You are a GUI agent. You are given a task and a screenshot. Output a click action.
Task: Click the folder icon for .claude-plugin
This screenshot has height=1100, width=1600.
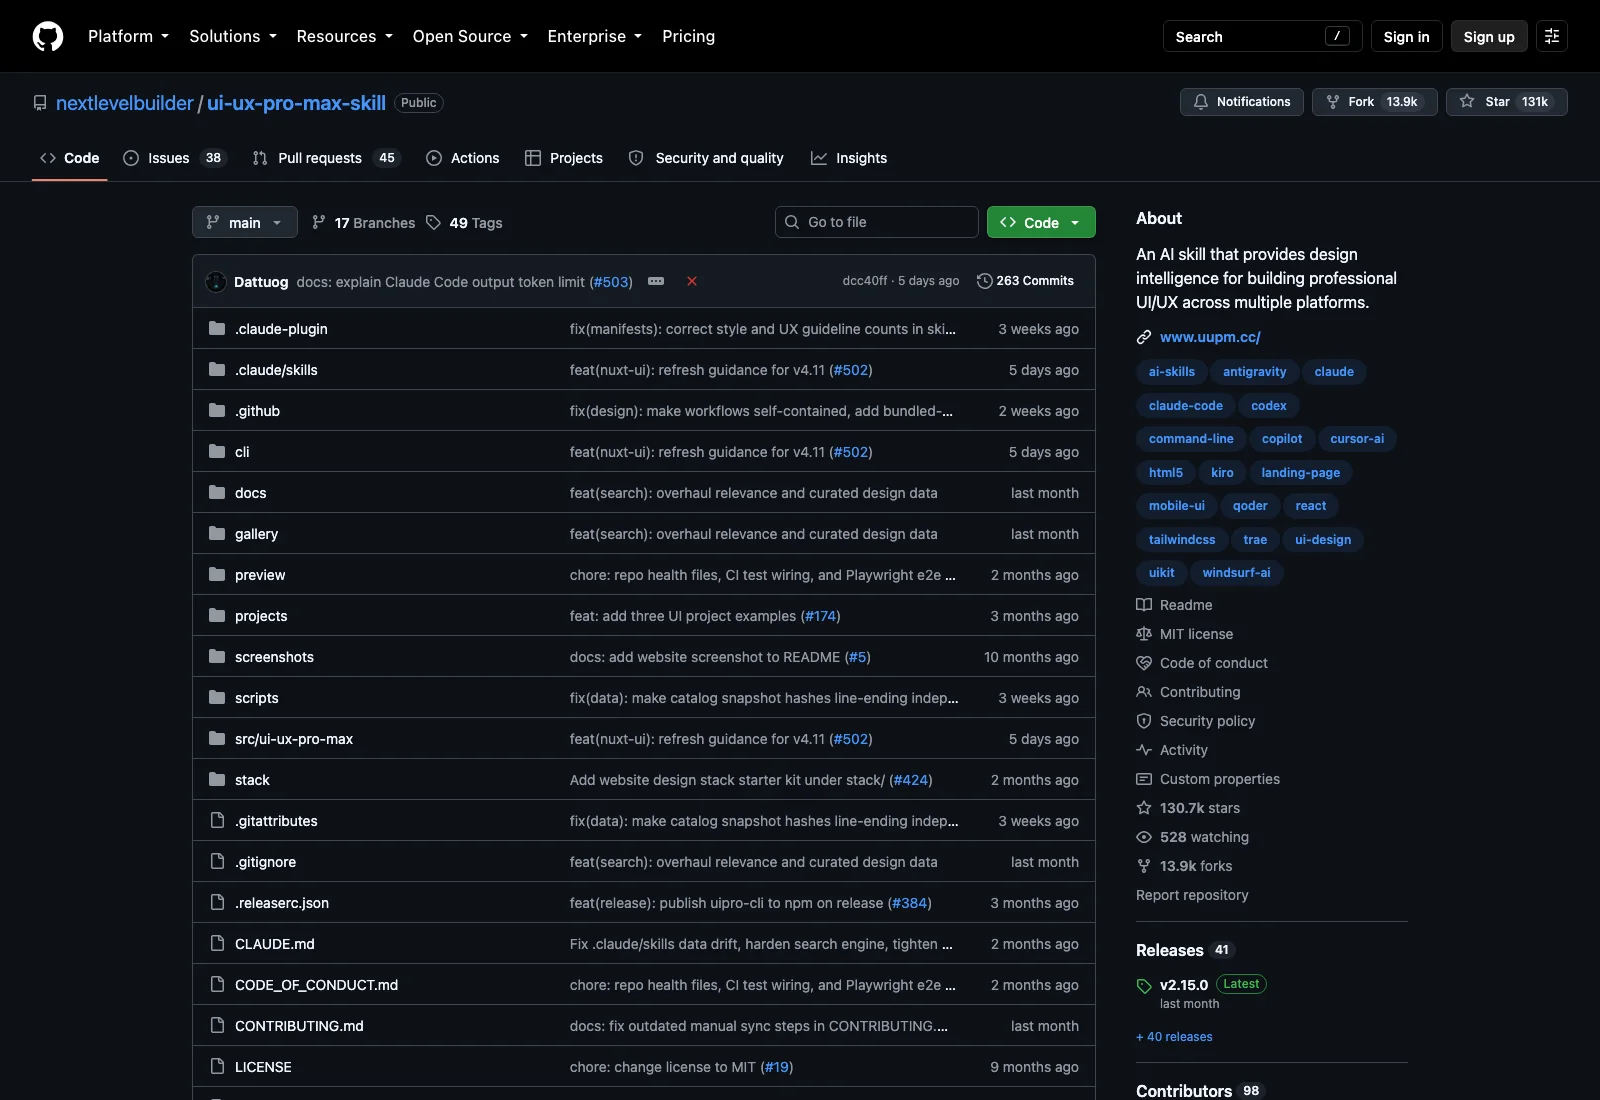point(217,329)
